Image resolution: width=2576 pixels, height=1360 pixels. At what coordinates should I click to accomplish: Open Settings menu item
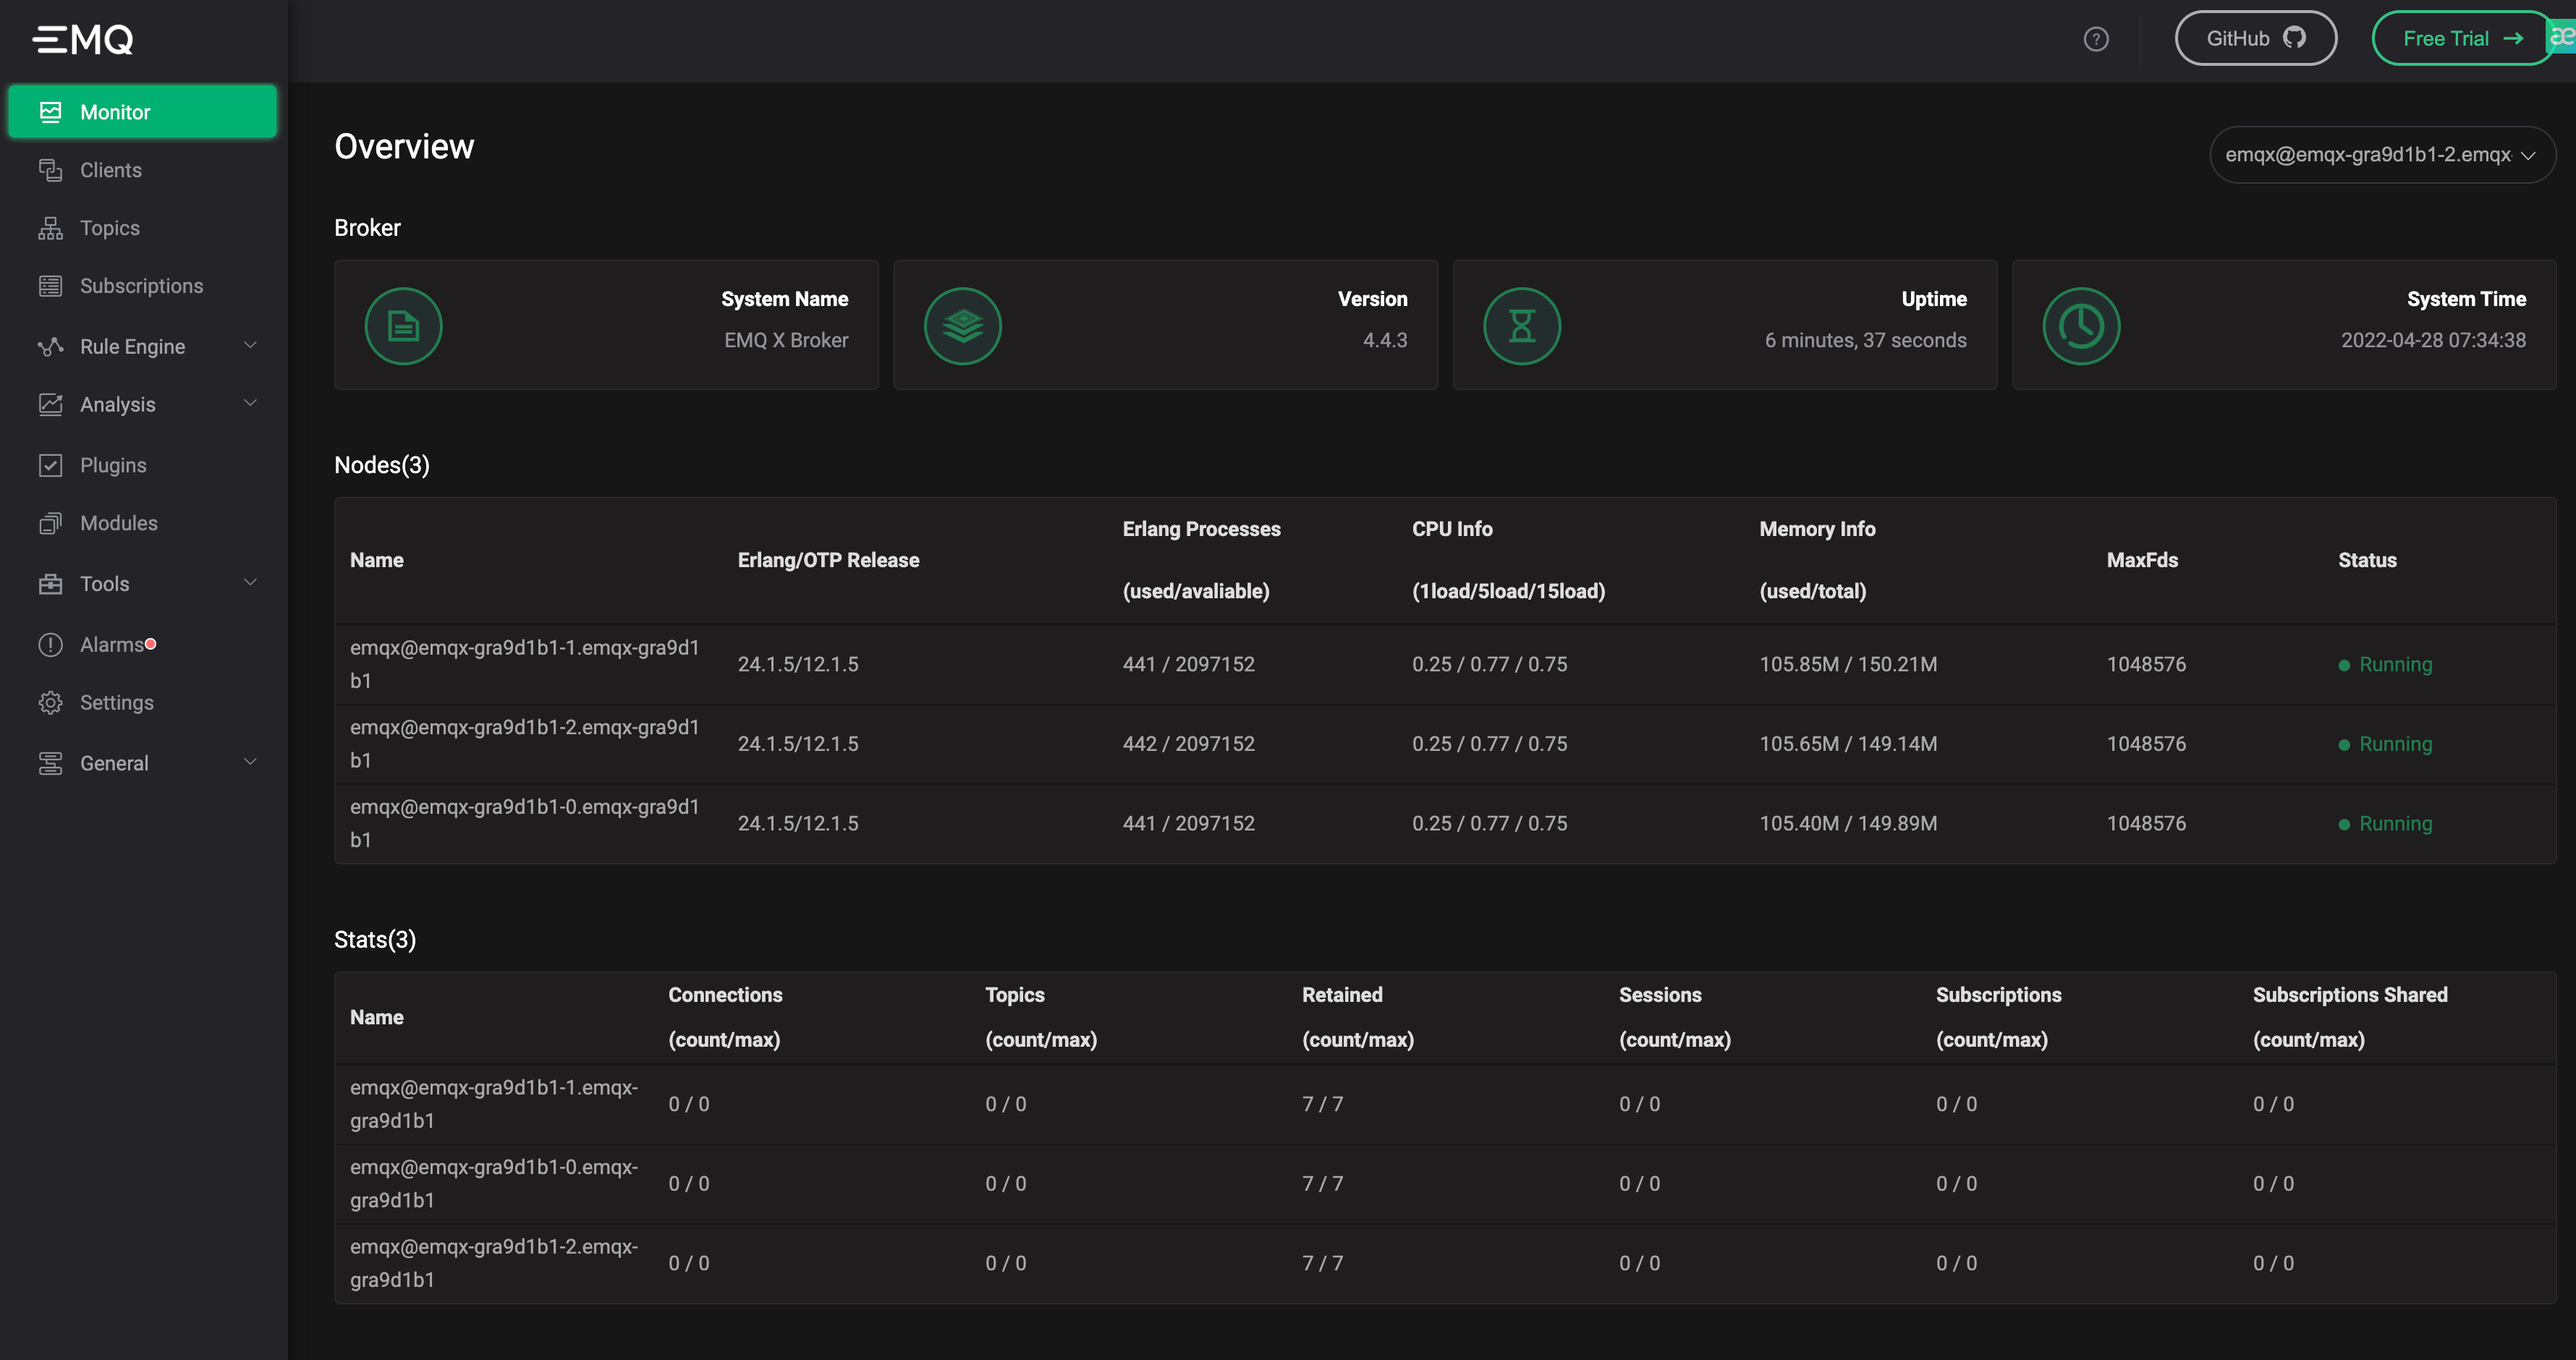point(143,703)
